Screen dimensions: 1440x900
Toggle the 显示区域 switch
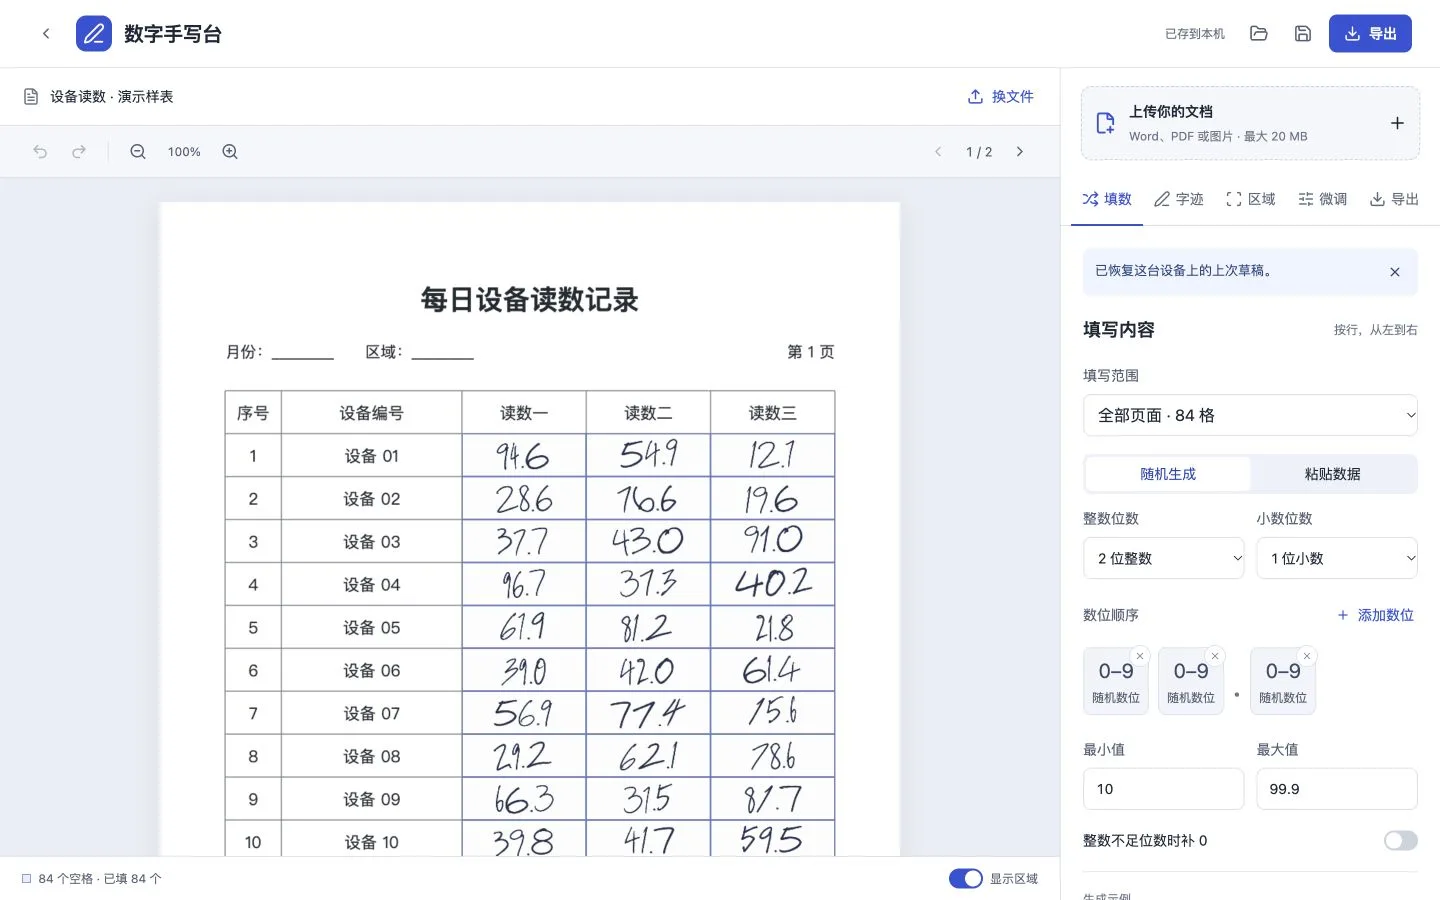tap(966, 879)
